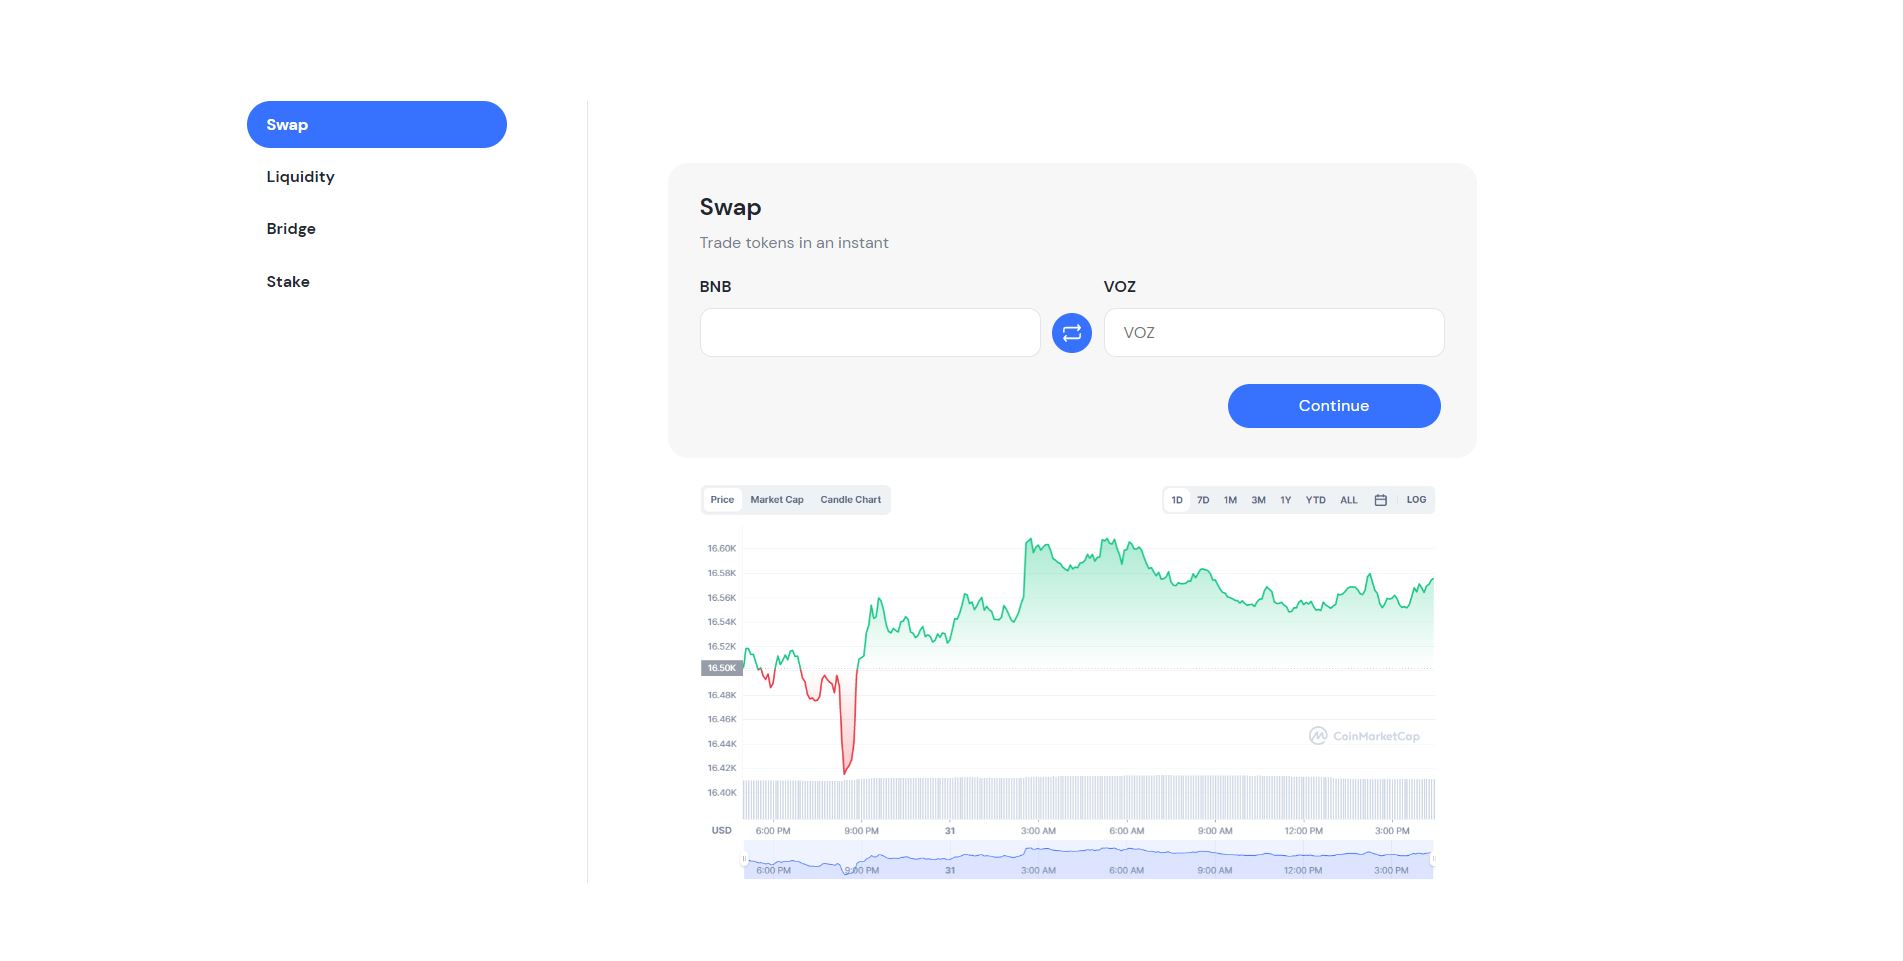Open the chart date range calendar icon
The height and width of the screenshot is (961, 1903).
click(x=1380, y=500)
